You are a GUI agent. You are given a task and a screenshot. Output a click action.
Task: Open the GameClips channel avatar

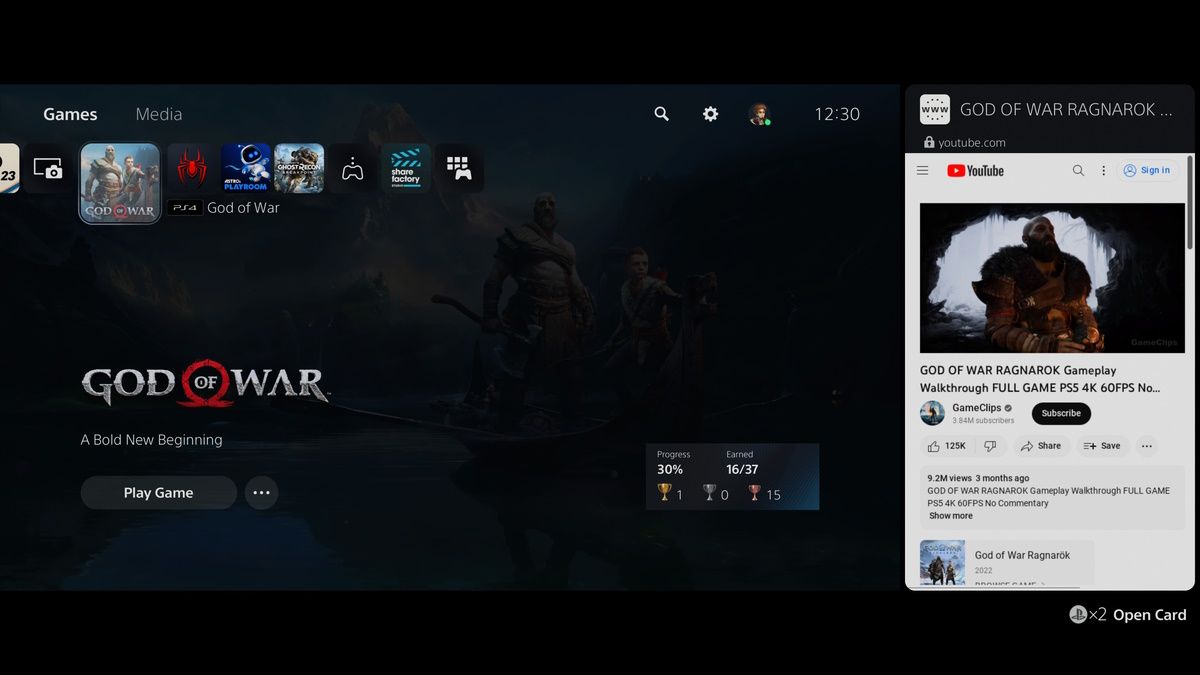point(932,413)
